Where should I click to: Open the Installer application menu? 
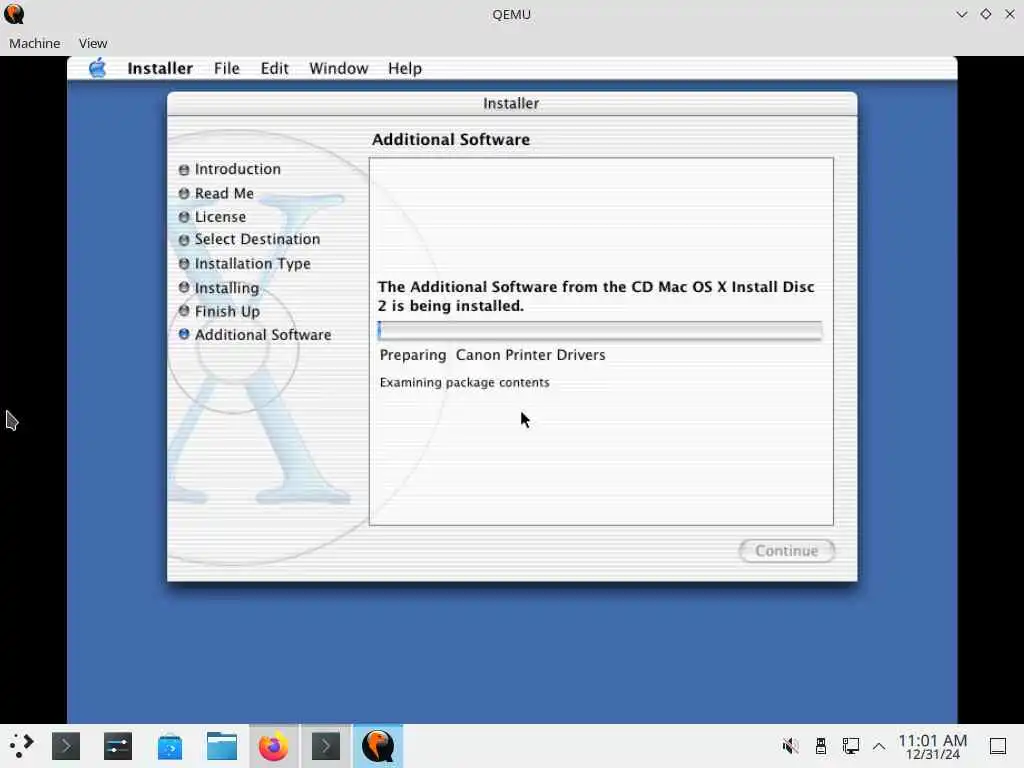(x=160, y=69)
